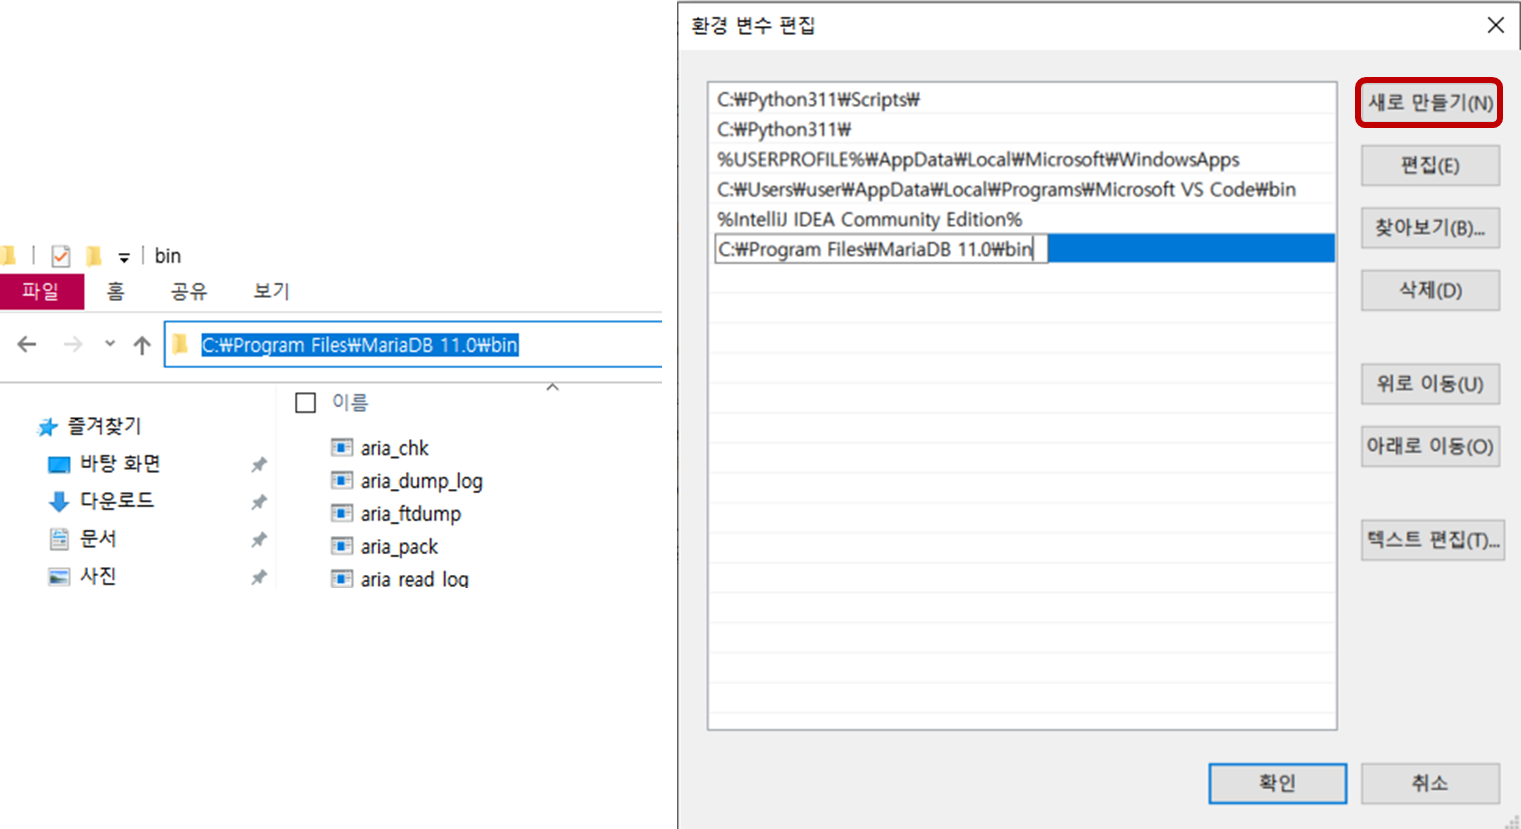
Task: Click the sort chevron above the file list
Action: click(552, 388)
